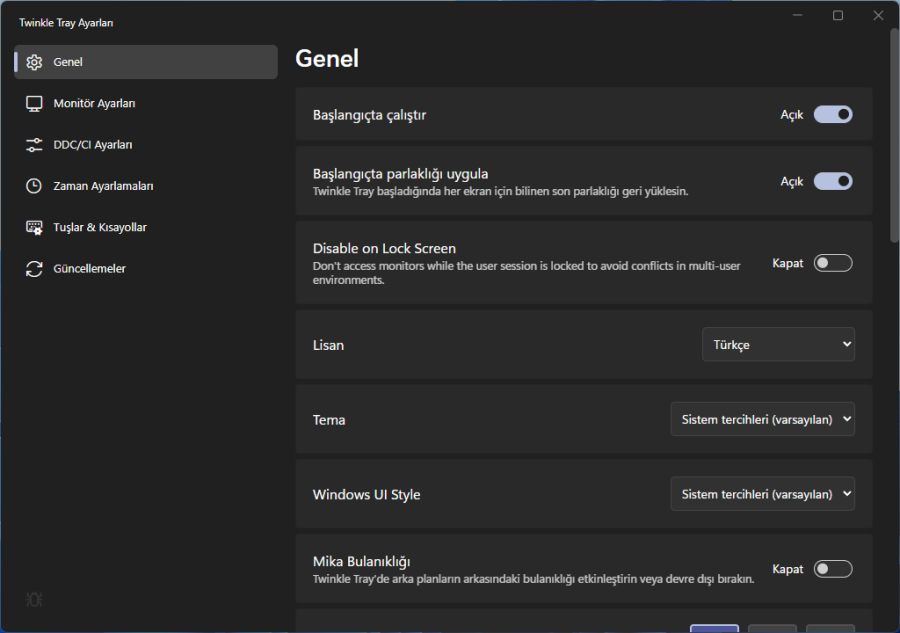Go to the Güncellemeler page

[x=89, y=268]
